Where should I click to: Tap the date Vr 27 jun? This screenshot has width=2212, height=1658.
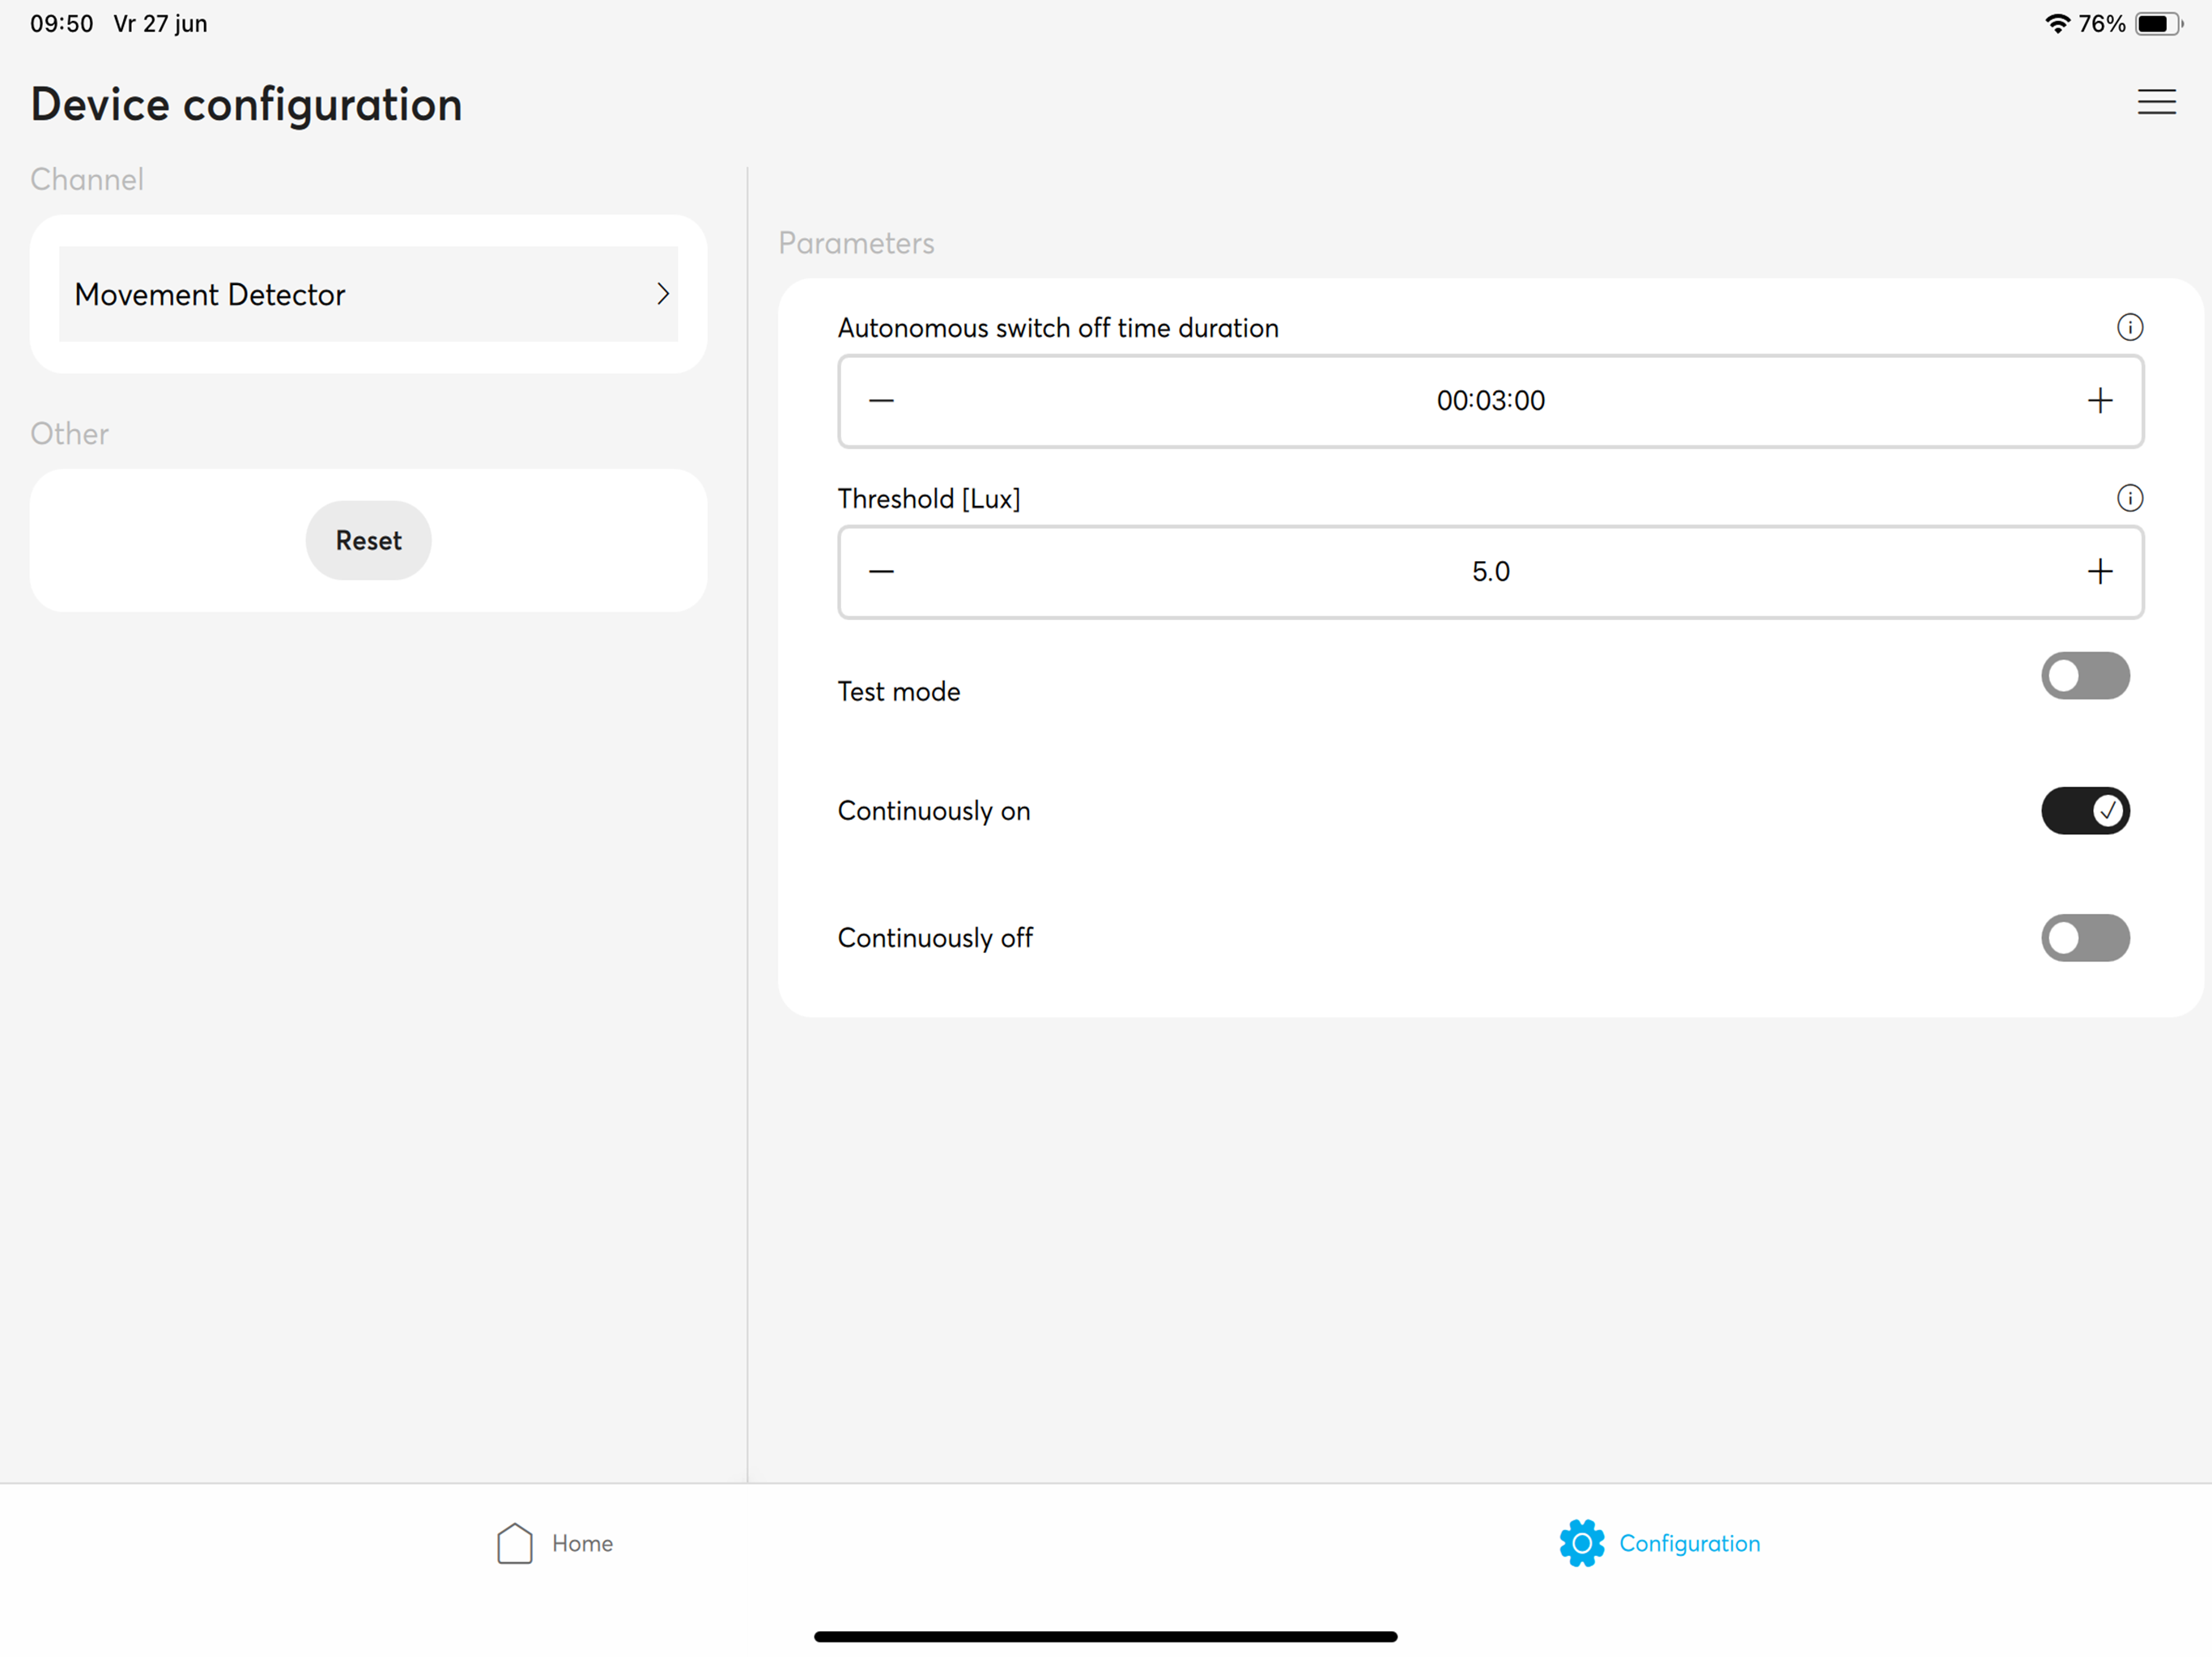point(160,24)
